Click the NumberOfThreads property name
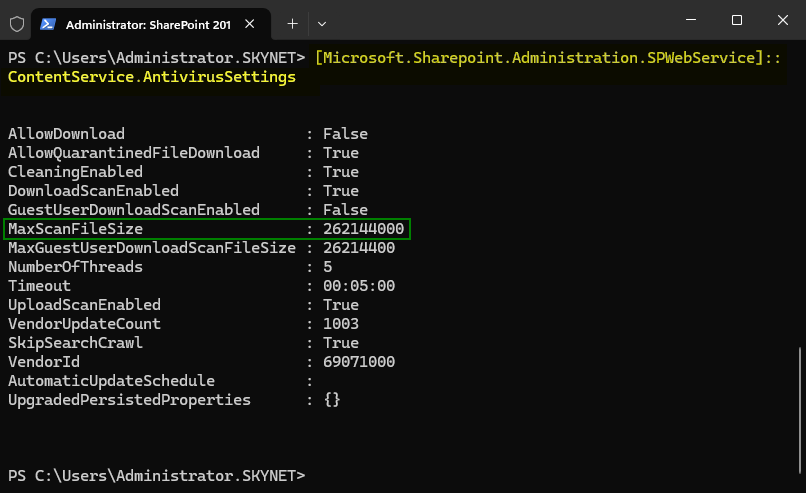 point(75,267)
